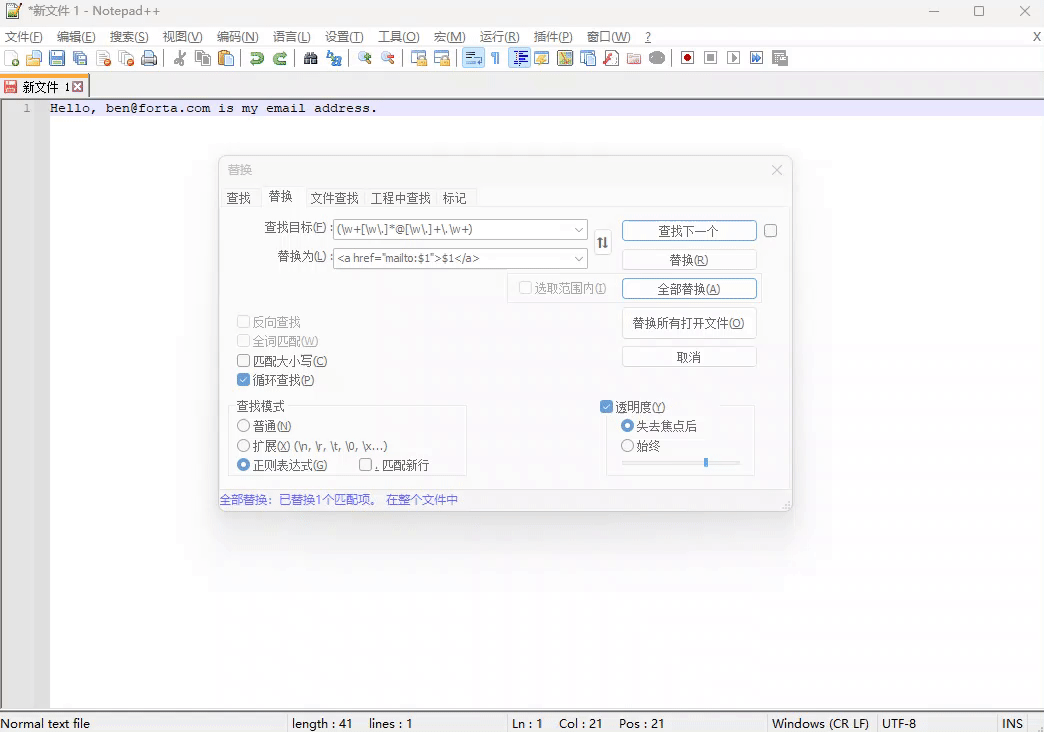Click the Cut scissors icon
Image resolution: width=1044 pixels, height=732 pixels.
pos(180,58)
